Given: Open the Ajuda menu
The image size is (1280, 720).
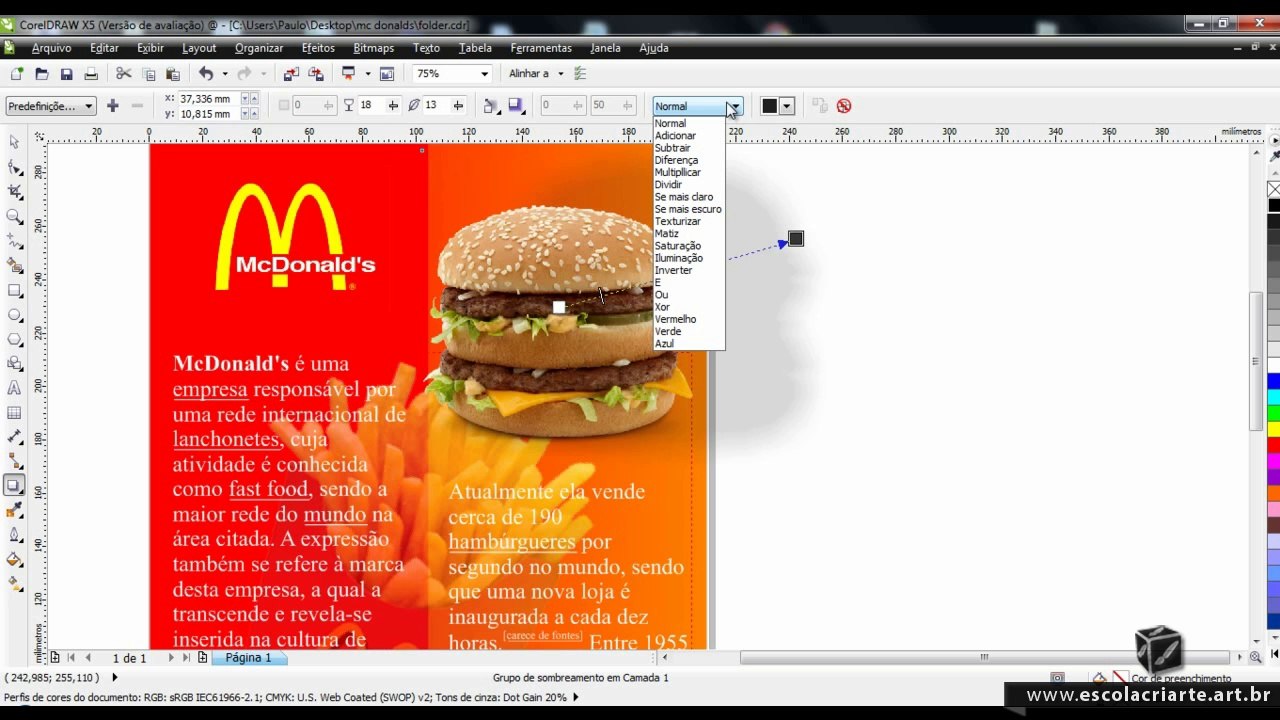Looking at the screenshot, I should click(x=654, y=48).
